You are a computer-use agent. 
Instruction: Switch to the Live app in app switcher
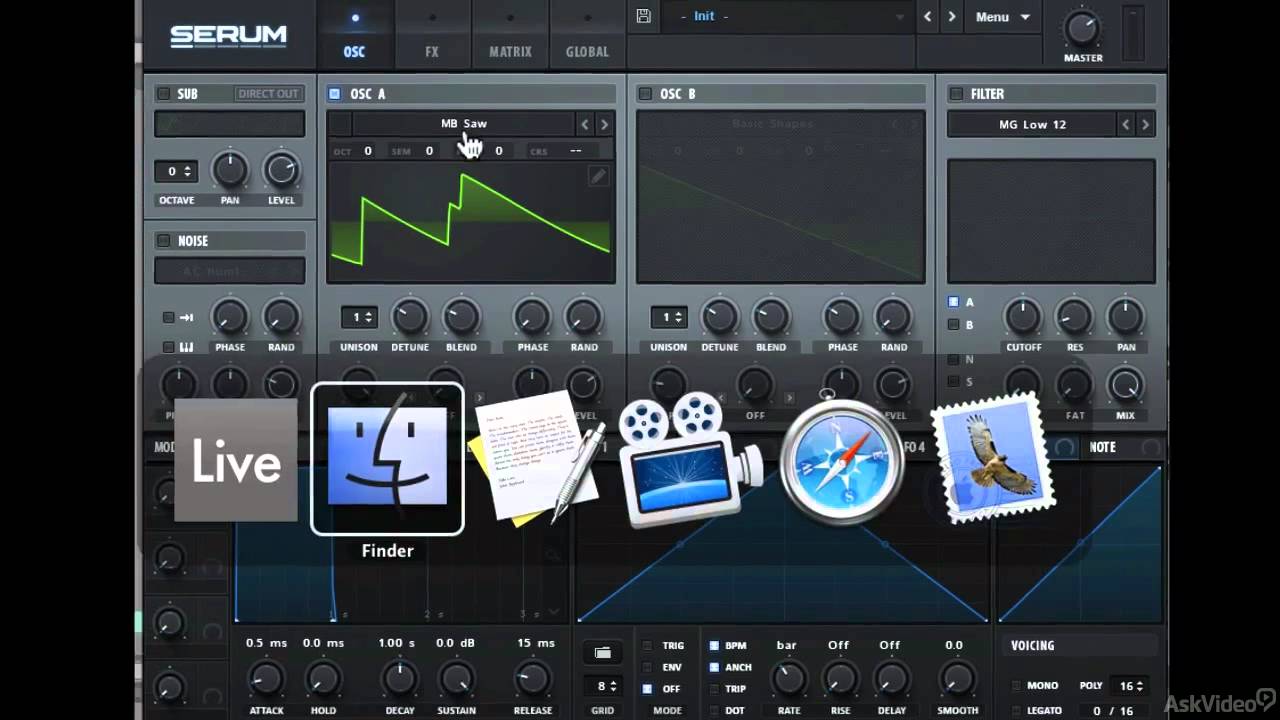pyautogui.click(x=236, y=460)
